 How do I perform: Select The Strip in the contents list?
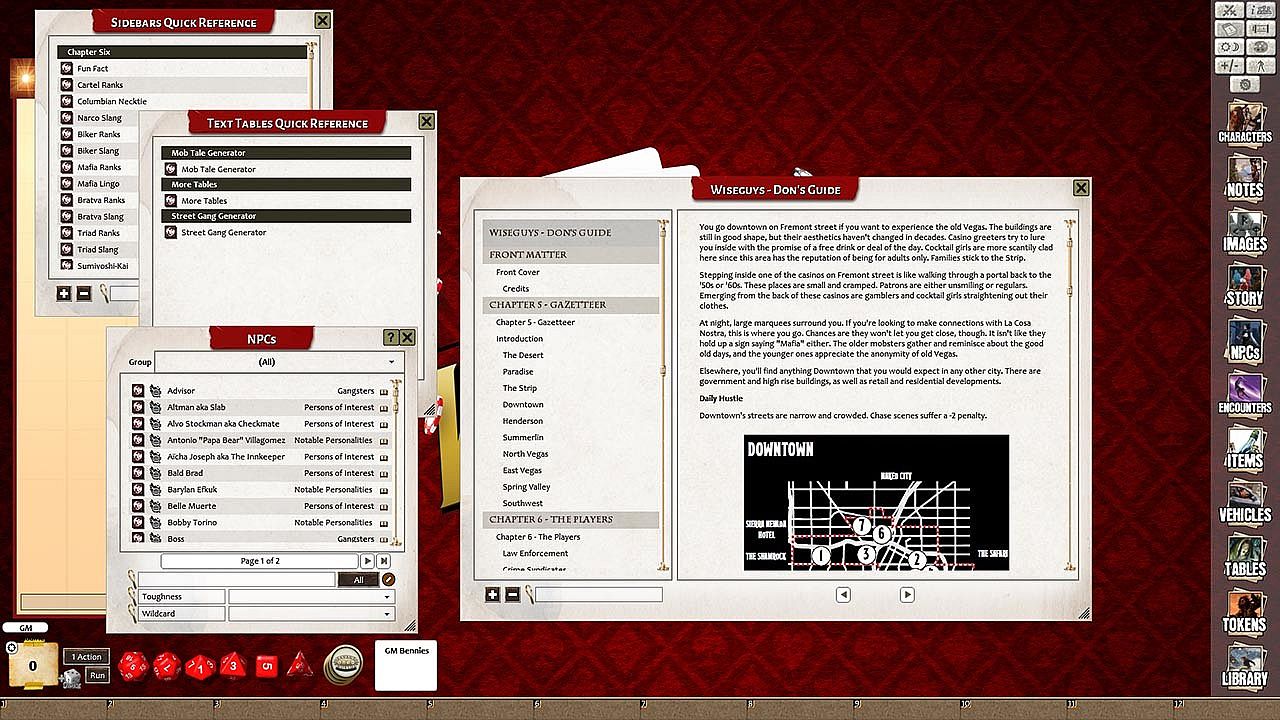pos(520,388)
